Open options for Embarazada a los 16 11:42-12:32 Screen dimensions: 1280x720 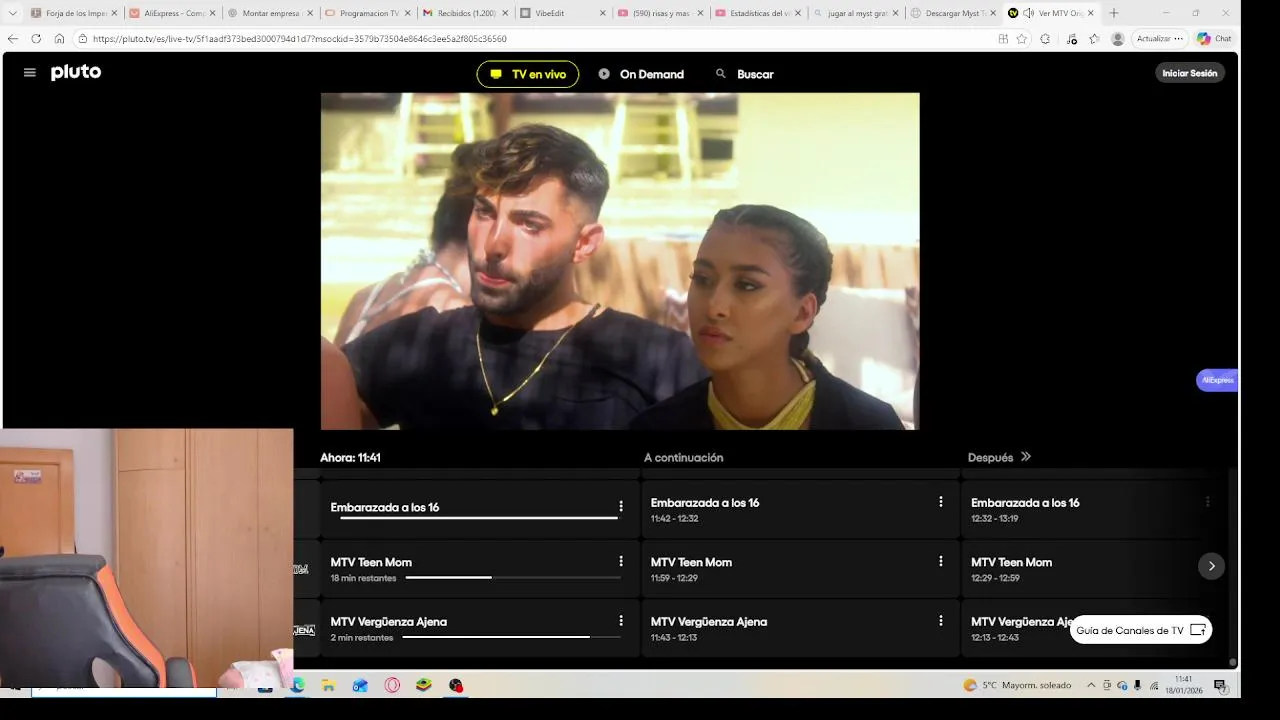point(940,502)
